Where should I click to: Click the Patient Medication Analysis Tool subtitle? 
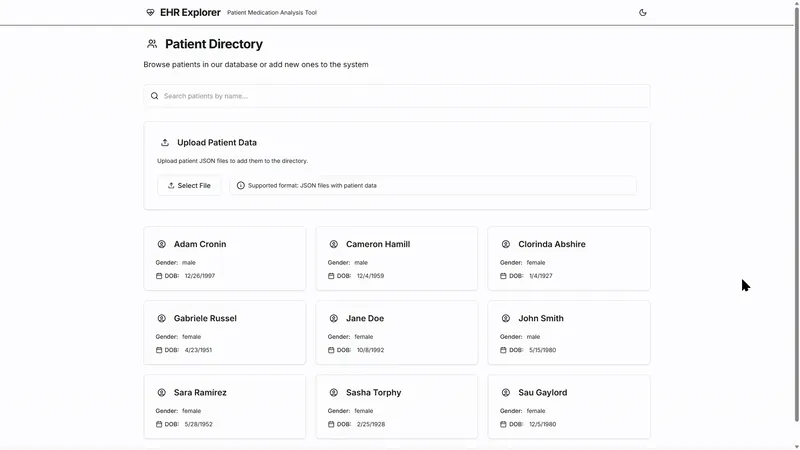272,13
